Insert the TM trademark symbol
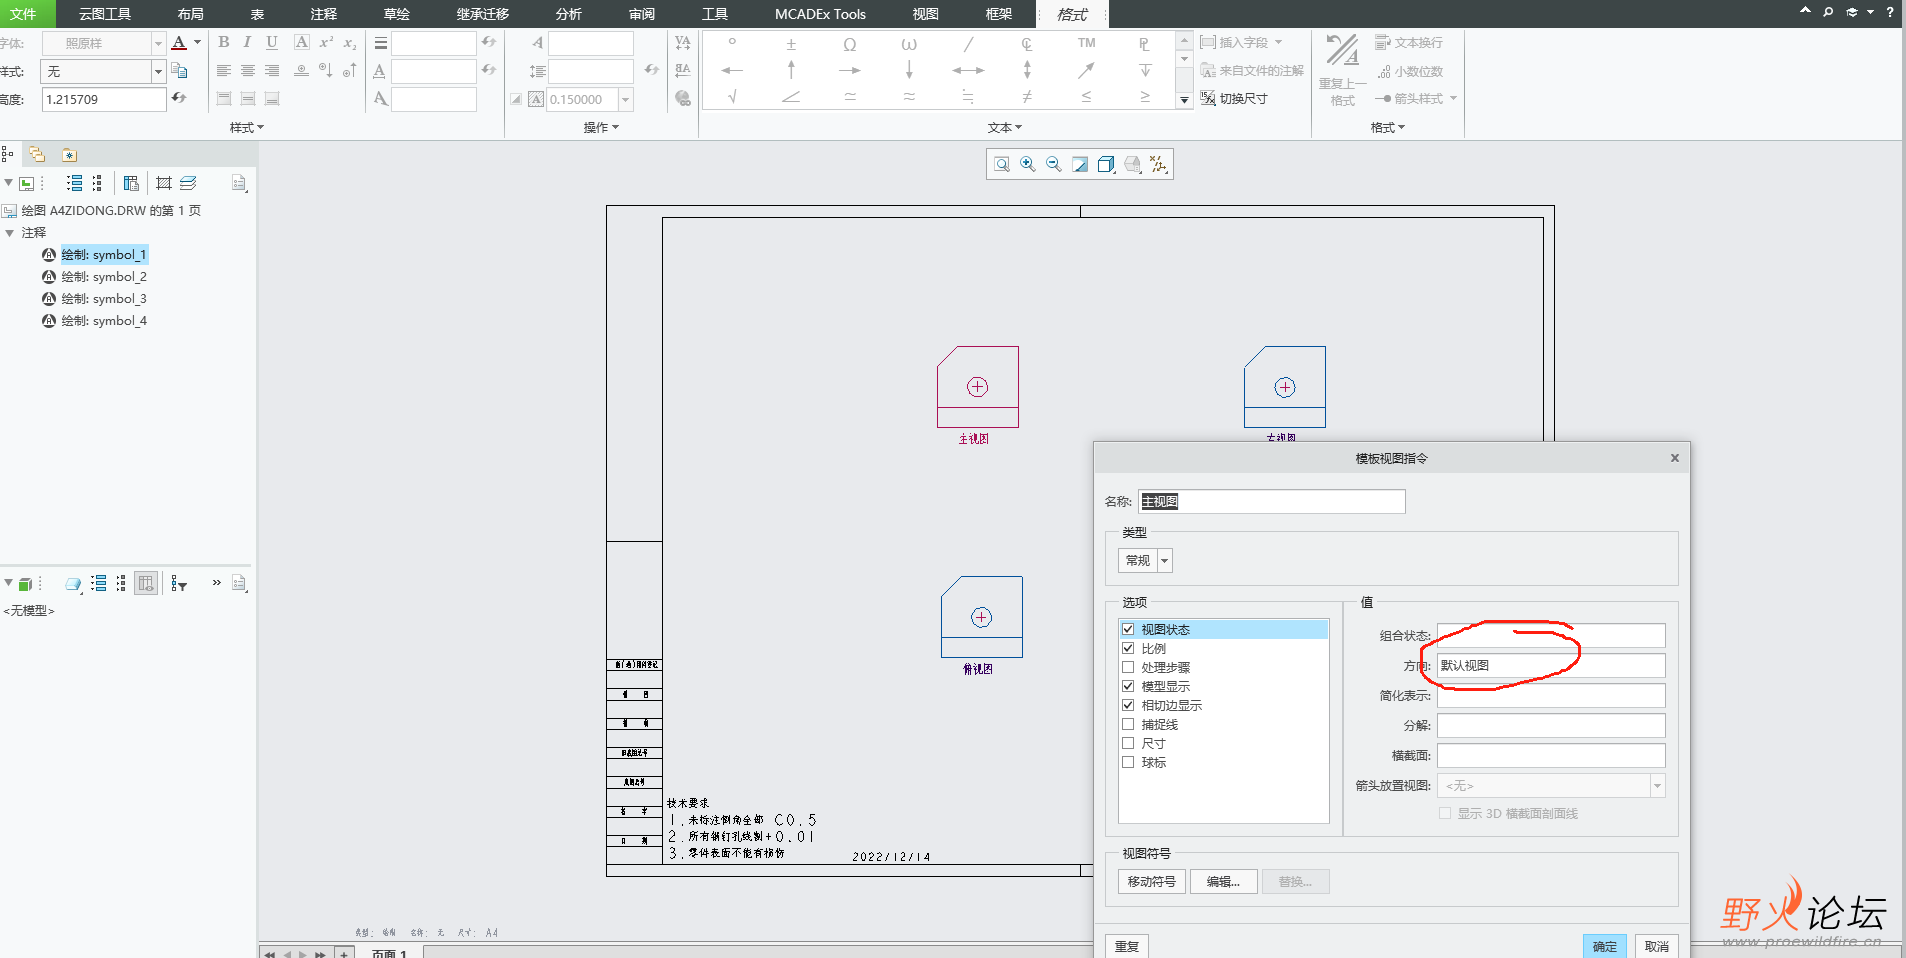This screenshot has height=958, width=1906. point(1086,43)
